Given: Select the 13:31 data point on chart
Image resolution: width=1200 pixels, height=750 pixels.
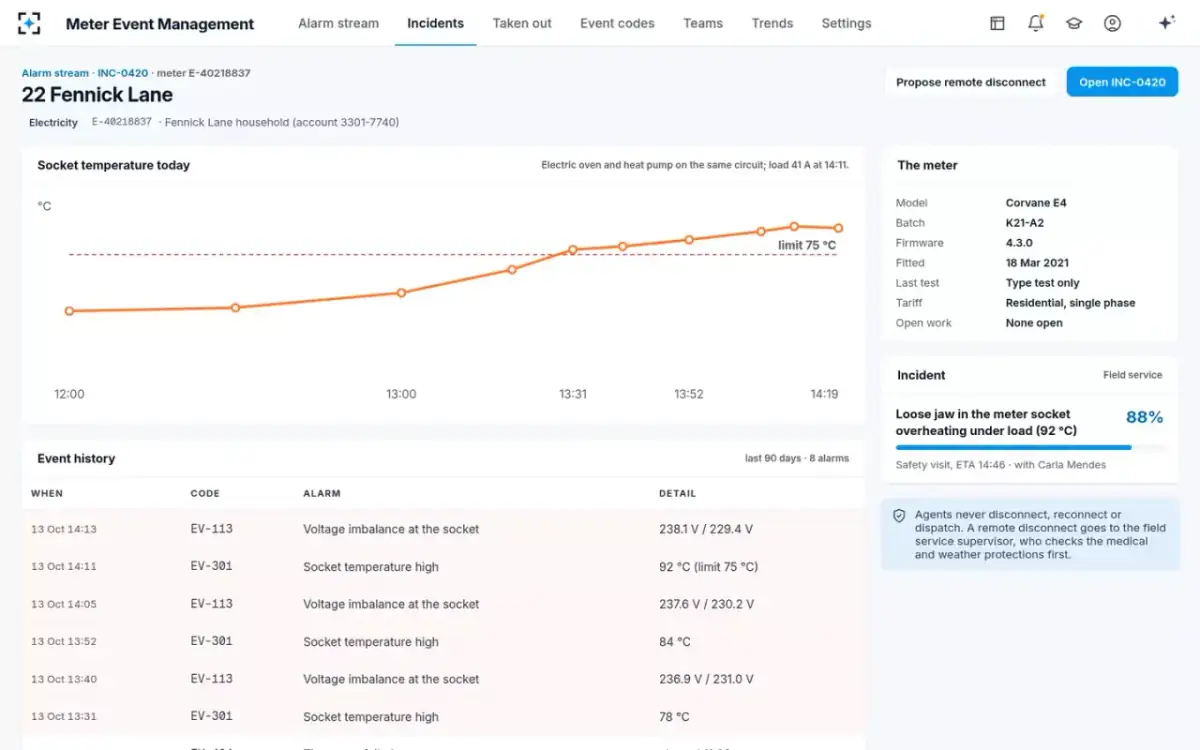Looking at the screenshot, I should (573, 250).
